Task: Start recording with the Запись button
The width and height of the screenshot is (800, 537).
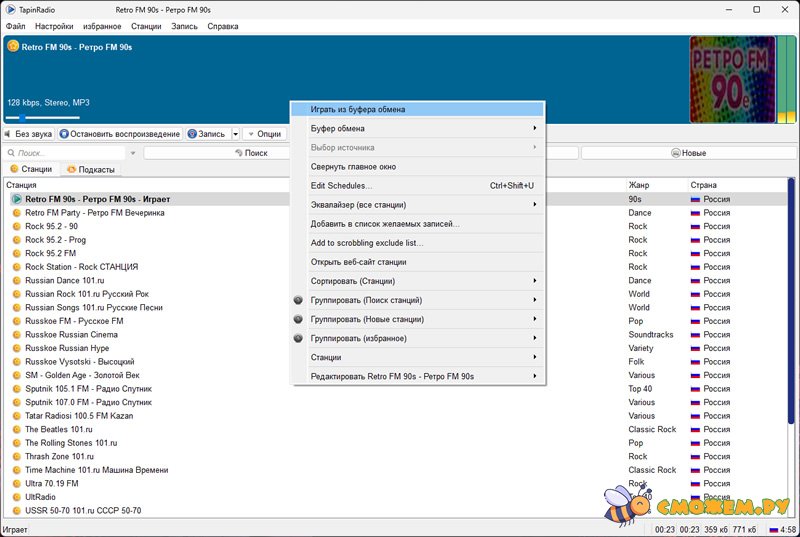Action: point(206,134)
